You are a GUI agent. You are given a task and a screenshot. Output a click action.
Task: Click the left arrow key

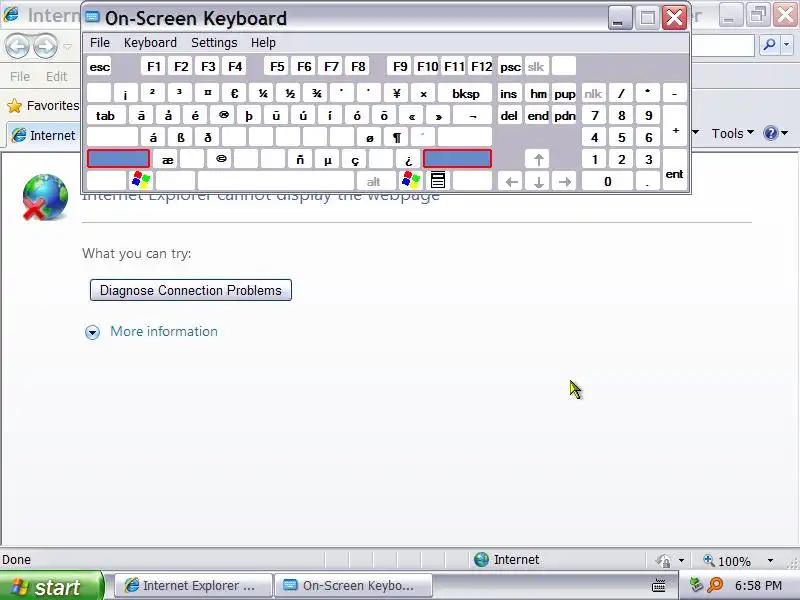tap(511, 181)
